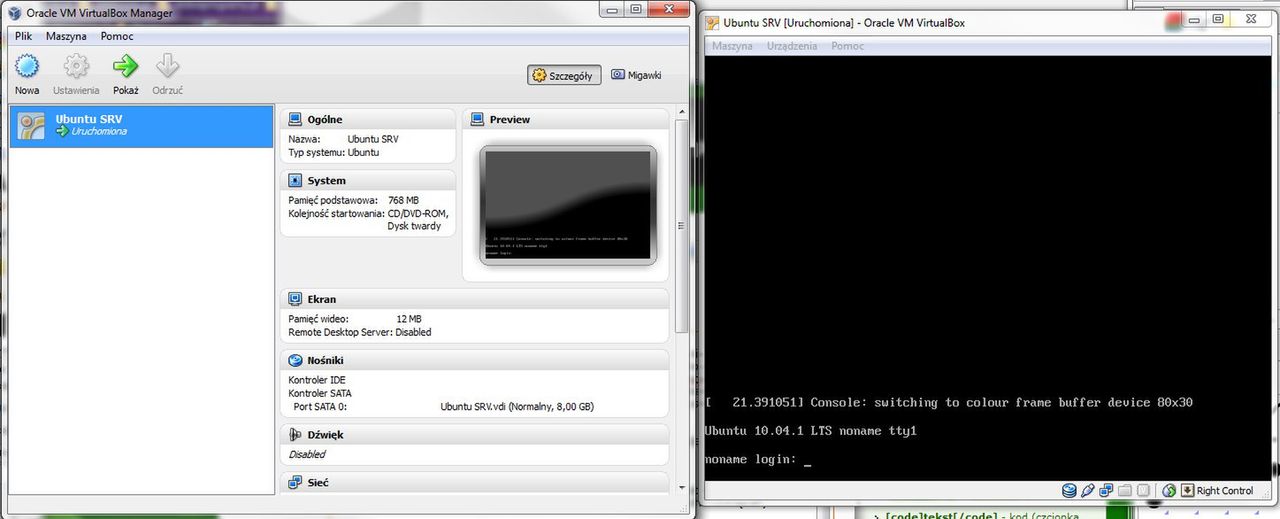Click the 'Kontroler IDE' storage row
The width and height of the screenshot is (1280, 519).
click(316, 380)
